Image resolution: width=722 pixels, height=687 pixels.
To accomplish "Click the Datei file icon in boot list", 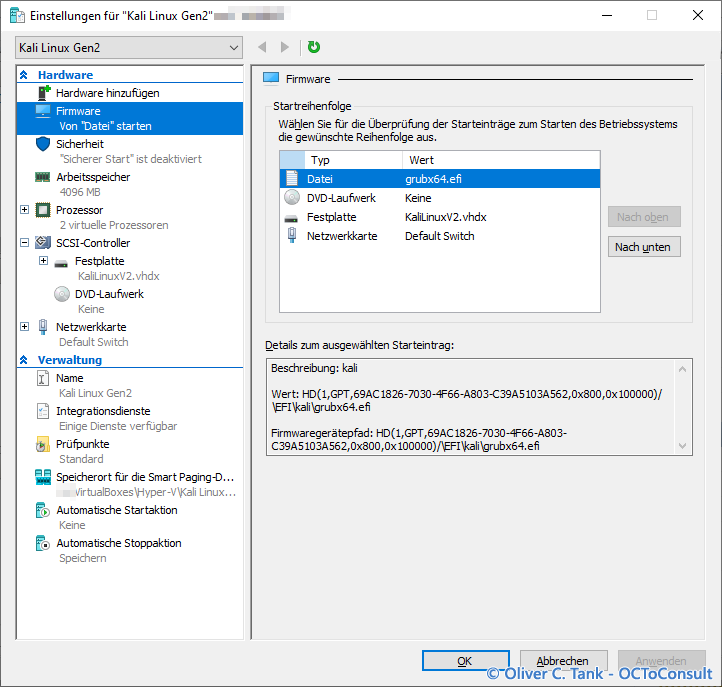I will pos(292,178).
